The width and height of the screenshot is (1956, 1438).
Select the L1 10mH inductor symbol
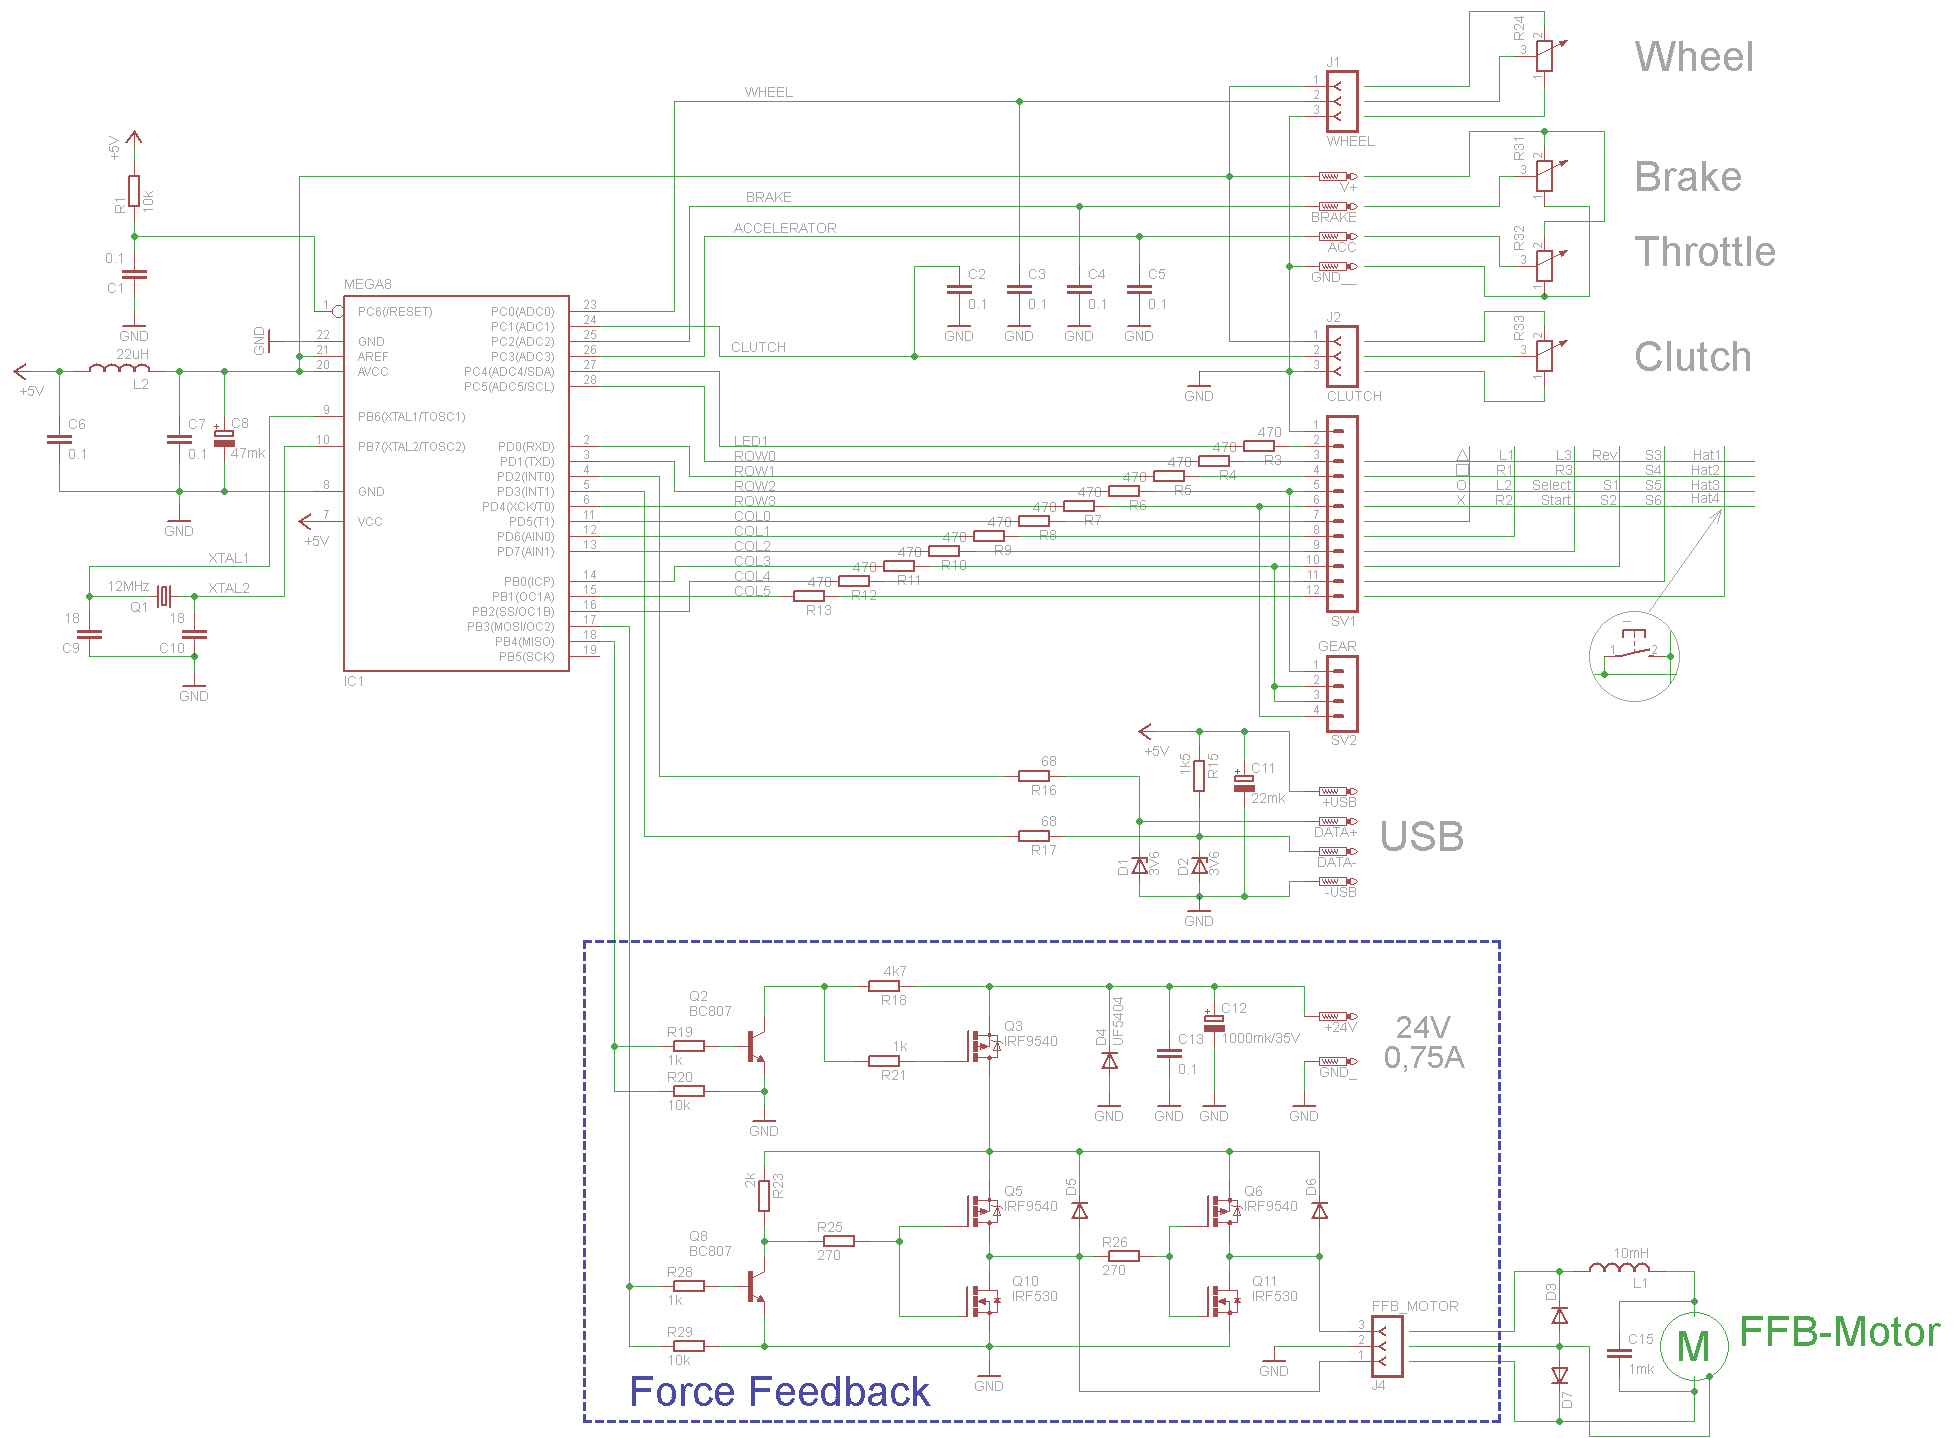click(x=1620, y=1269)
